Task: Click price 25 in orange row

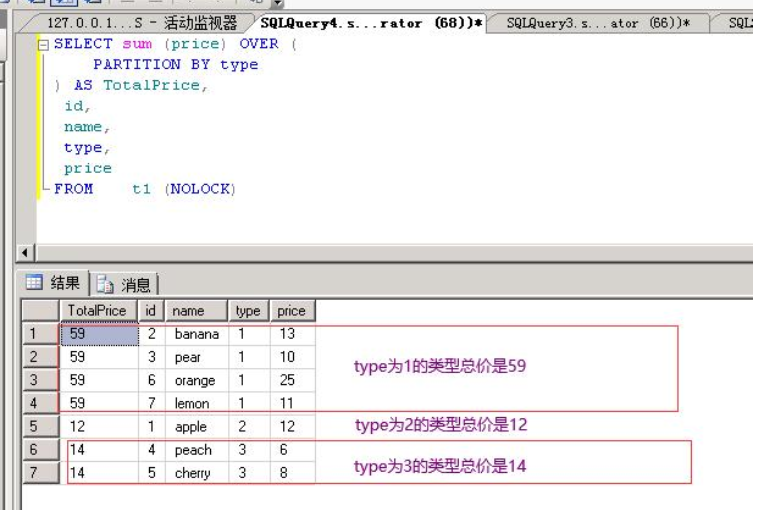Action: 292,380
